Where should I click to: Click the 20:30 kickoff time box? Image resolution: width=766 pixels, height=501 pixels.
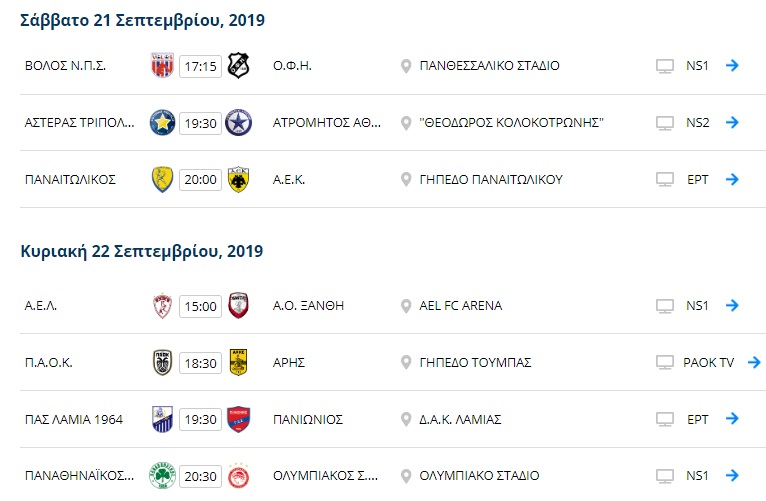point(200,476)
